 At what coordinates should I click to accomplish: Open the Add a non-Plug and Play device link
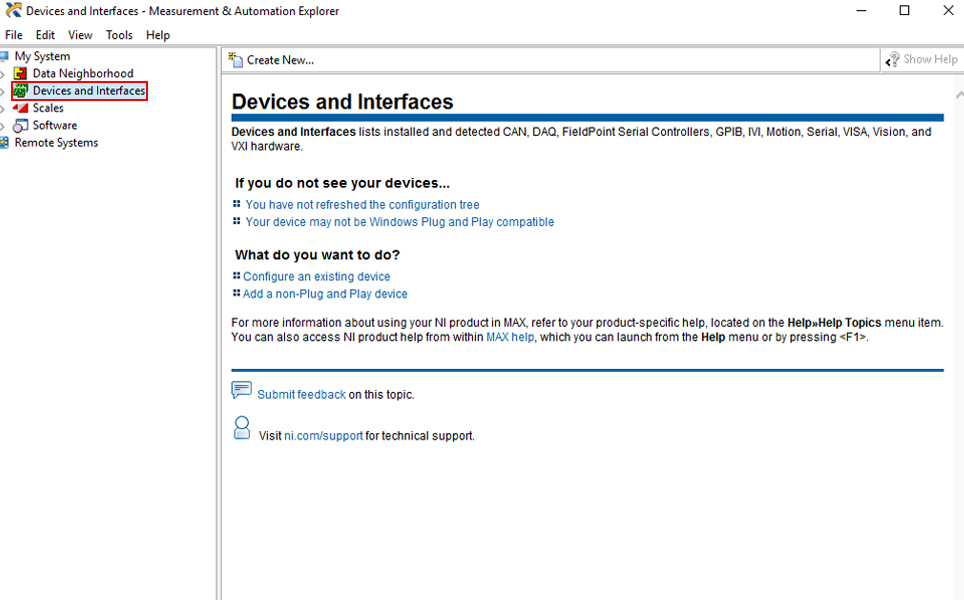[325, 294]
